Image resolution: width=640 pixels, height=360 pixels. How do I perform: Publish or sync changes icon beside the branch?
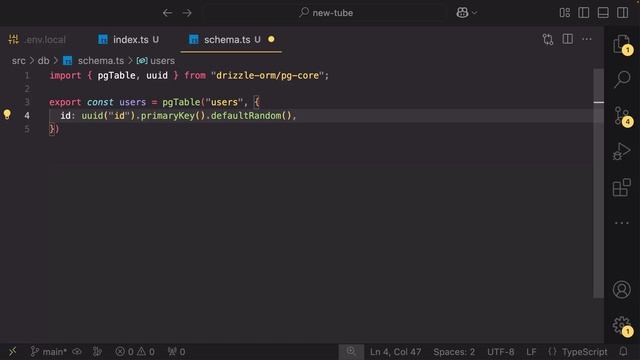(x=77, y=351)
